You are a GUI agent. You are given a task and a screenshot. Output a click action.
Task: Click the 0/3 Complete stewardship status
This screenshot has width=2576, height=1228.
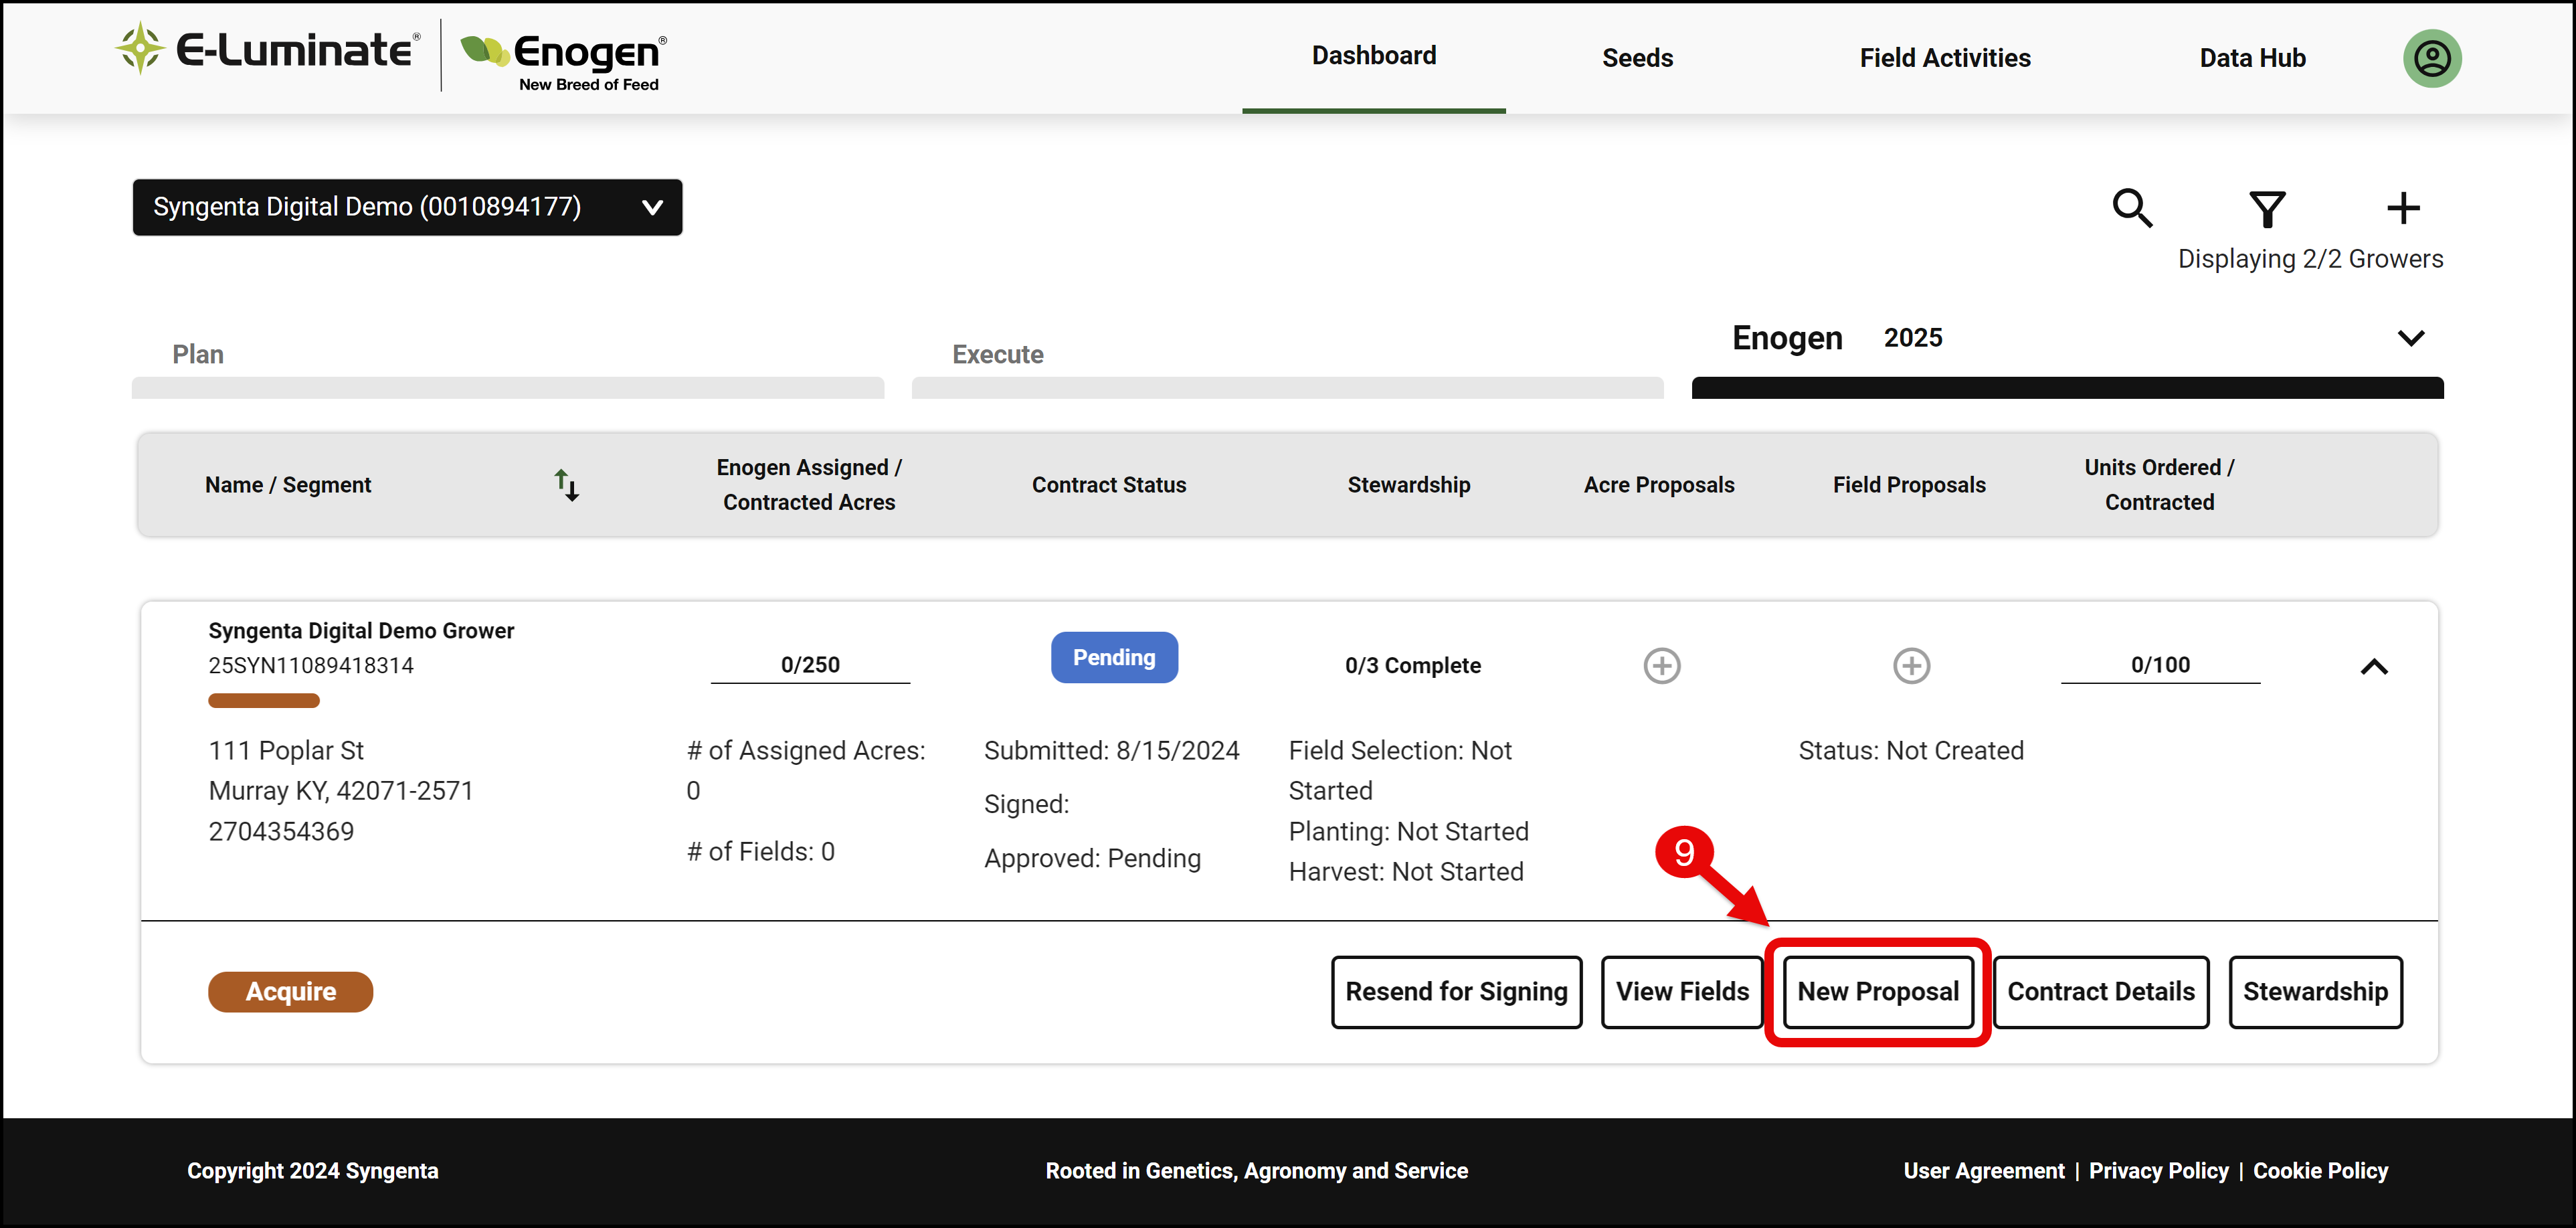click(x=1412, y=666)
